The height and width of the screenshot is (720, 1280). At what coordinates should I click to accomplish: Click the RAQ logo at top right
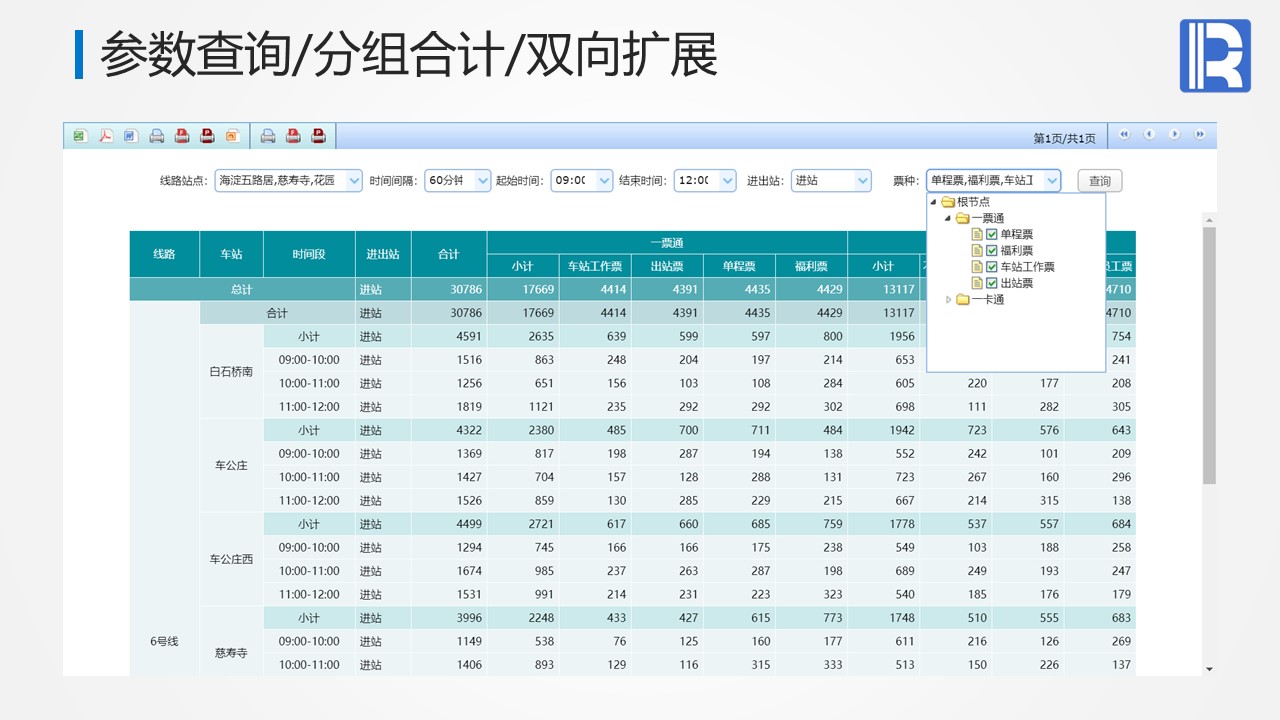(1215, 56)
